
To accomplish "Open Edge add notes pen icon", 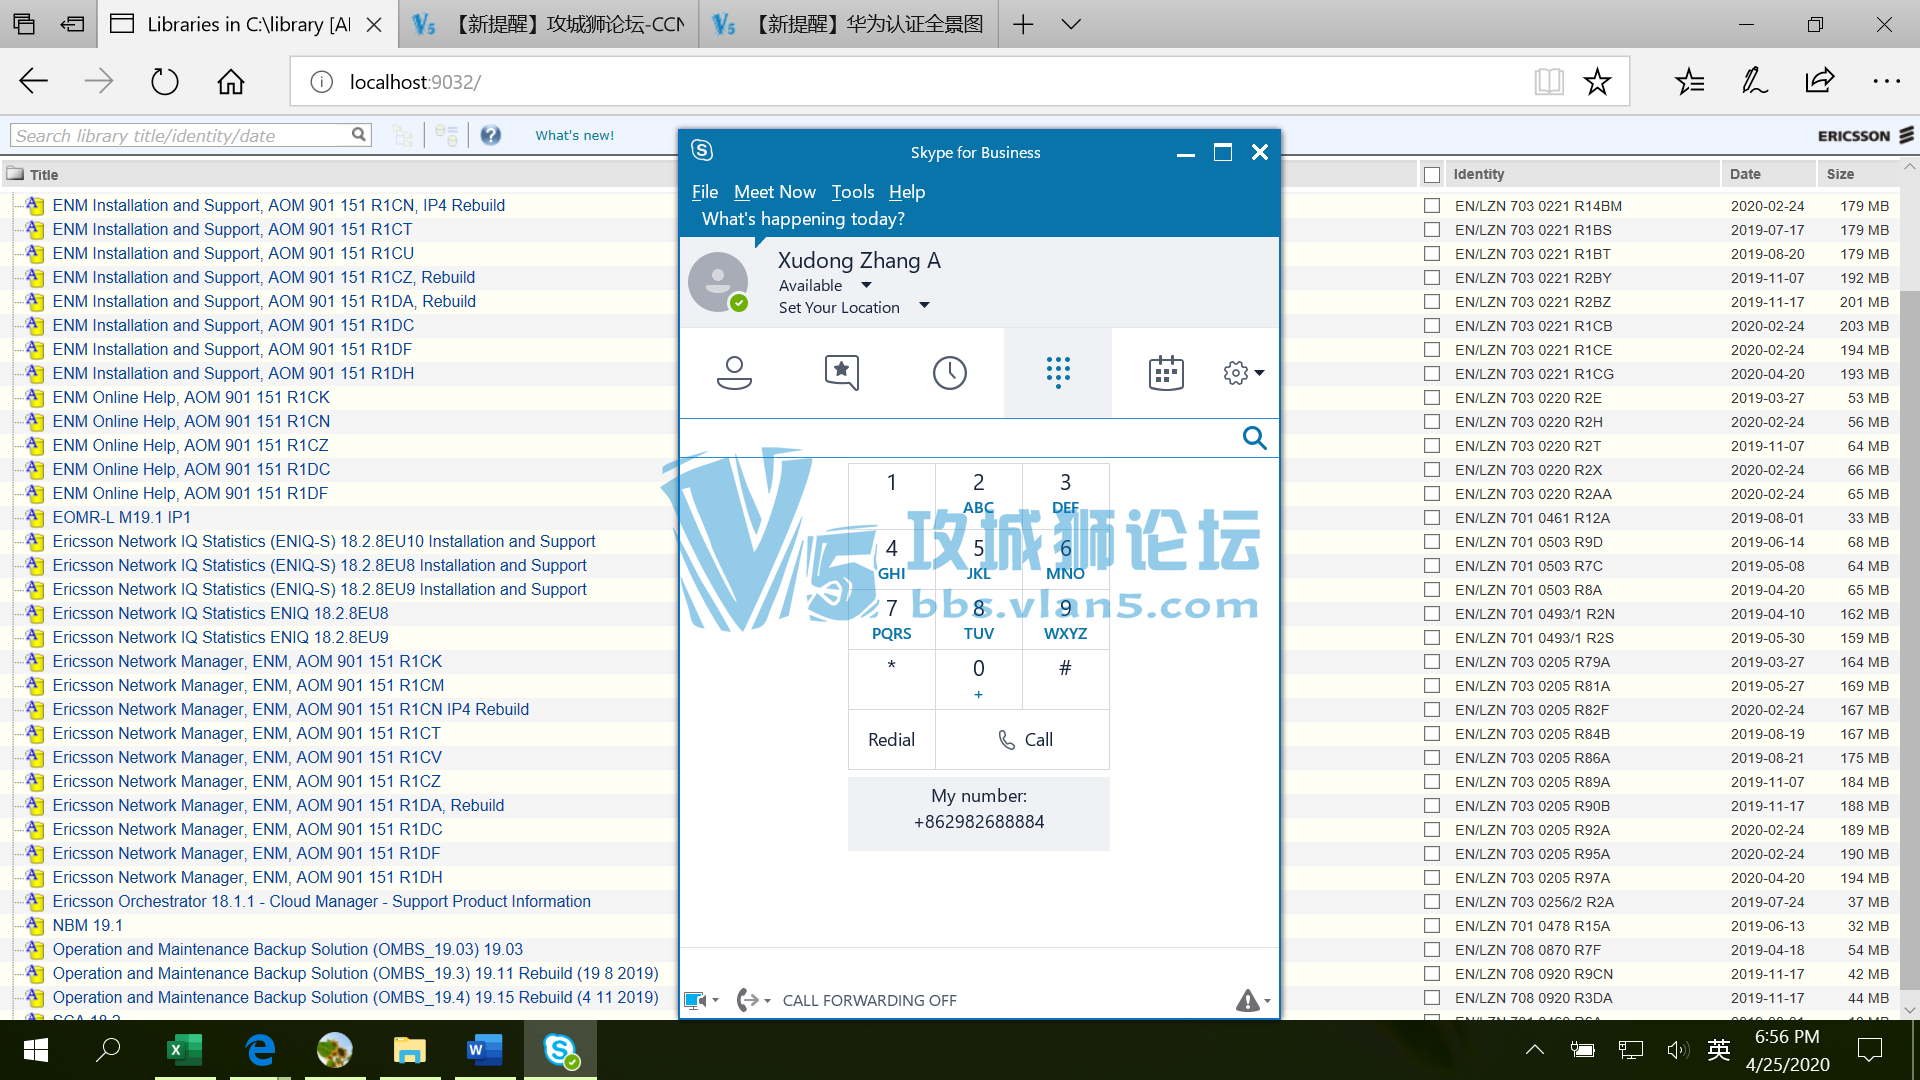I will 1754,81.
